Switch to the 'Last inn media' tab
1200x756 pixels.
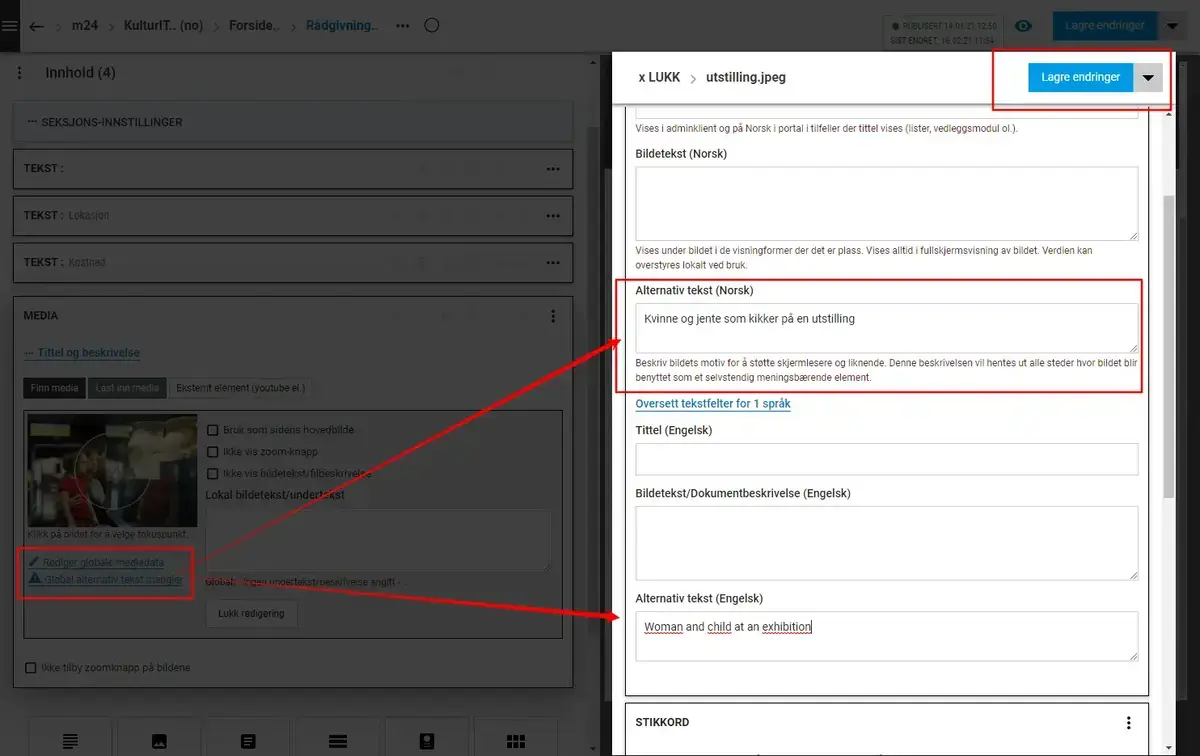click(127, 388)
